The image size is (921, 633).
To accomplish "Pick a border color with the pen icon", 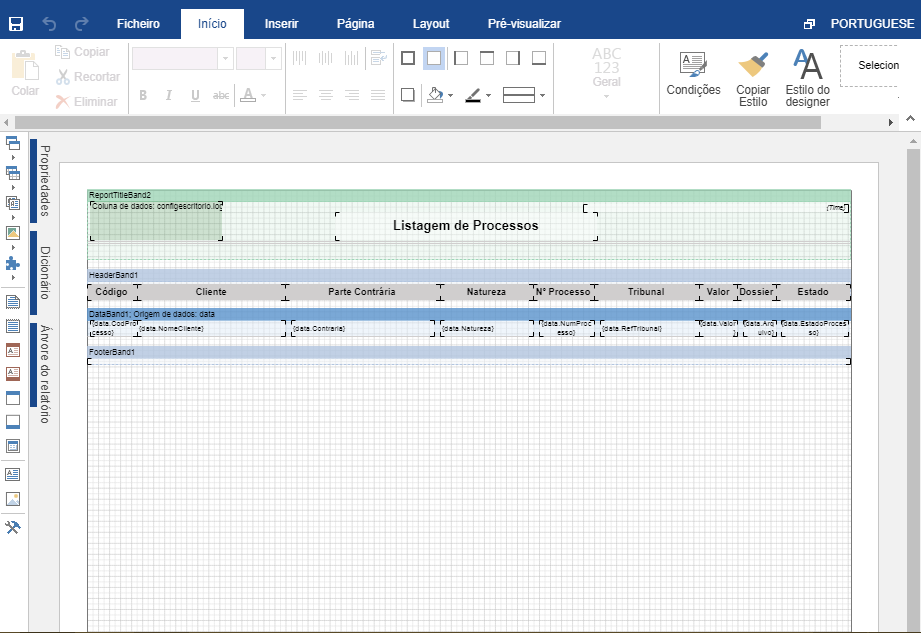I will pyautogui.click(x=473, y=95).
